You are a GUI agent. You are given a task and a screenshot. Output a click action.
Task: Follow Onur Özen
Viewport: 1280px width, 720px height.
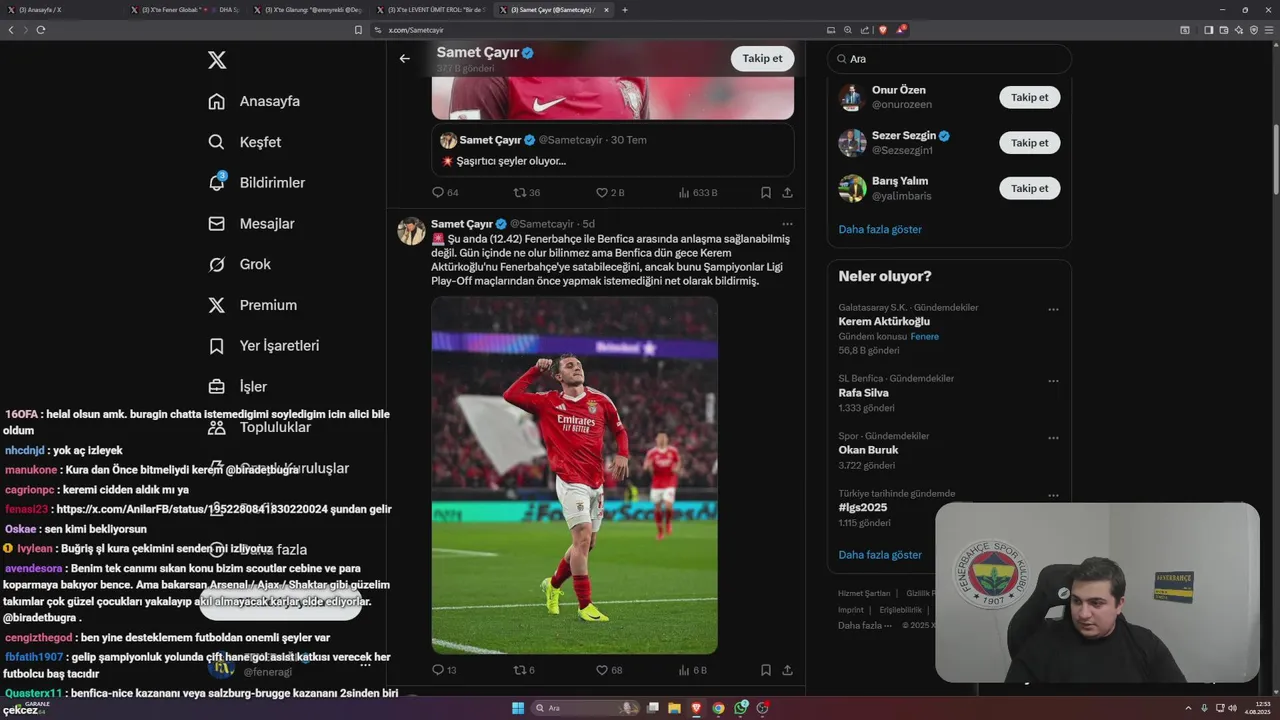coord(1029,97)
